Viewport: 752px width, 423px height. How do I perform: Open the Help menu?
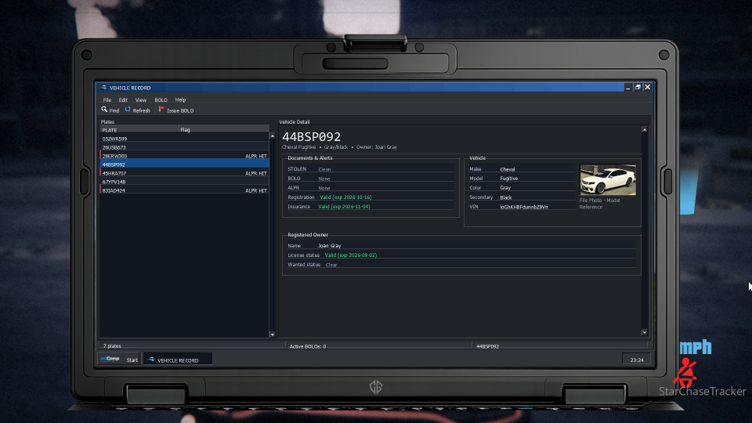pyautogui.click(x=180, y=100)
